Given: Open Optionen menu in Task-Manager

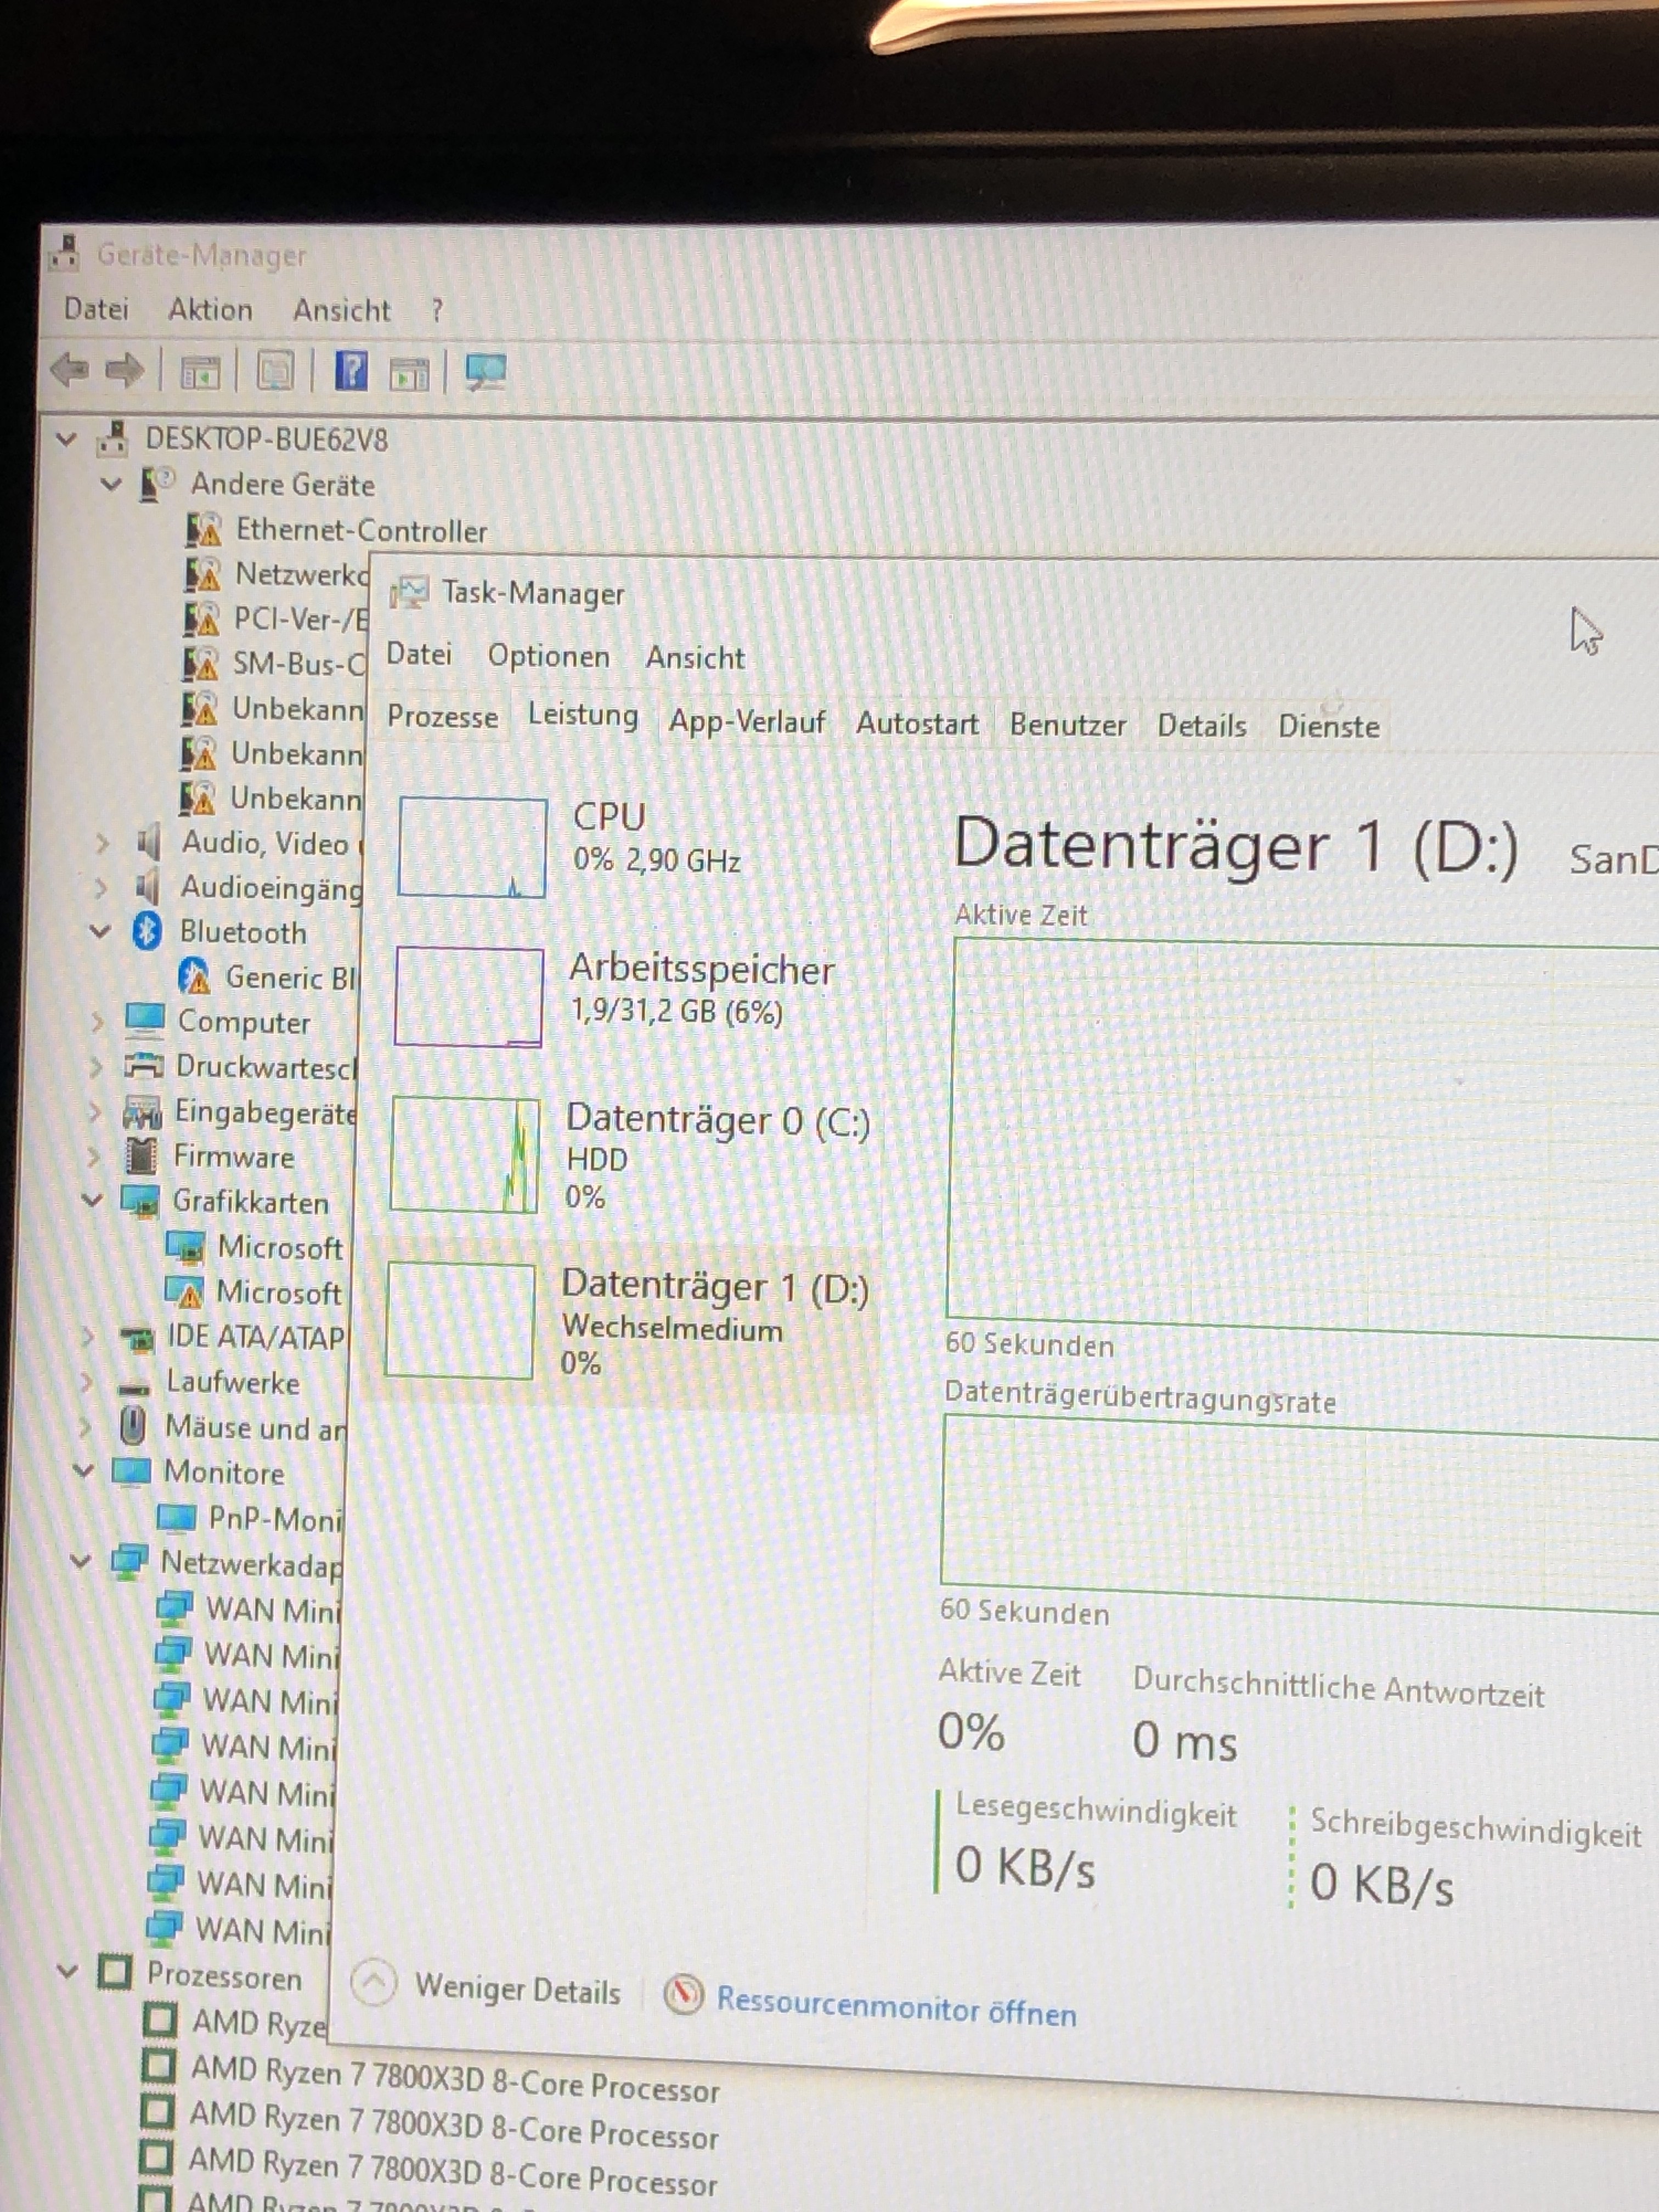Looking at the screenshot, I should click(548, 657).
